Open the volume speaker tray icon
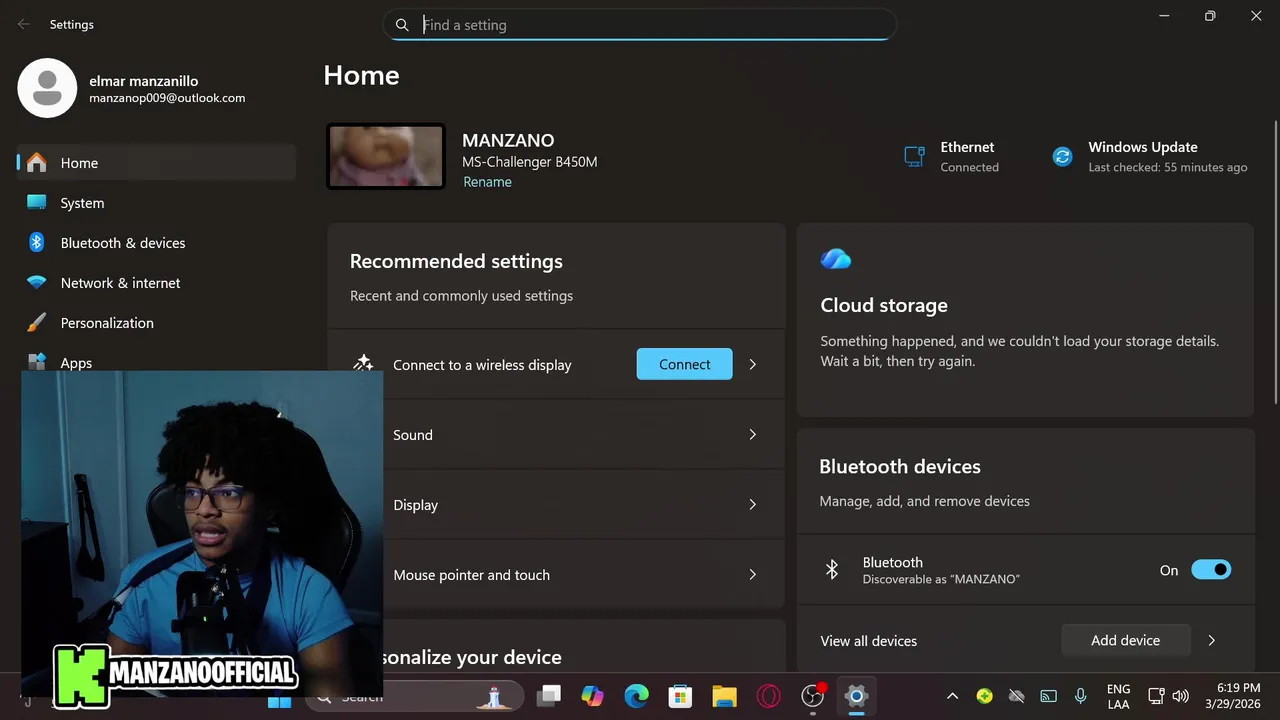Viewport: 1280px width, 720px height. [x=1181, y=696]
